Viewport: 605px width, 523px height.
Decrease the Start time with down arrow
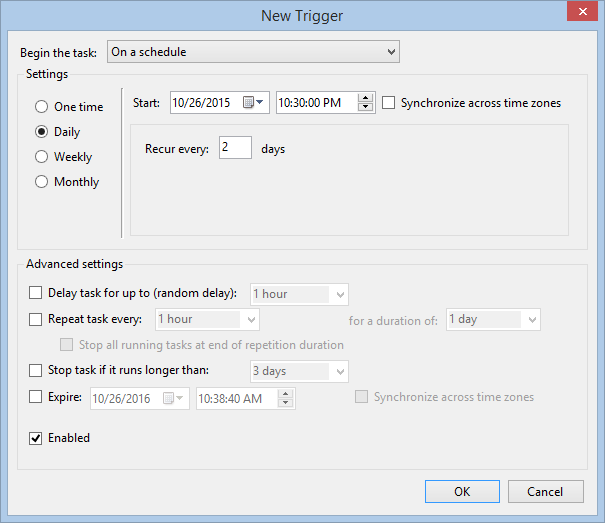tap(365, 107)
